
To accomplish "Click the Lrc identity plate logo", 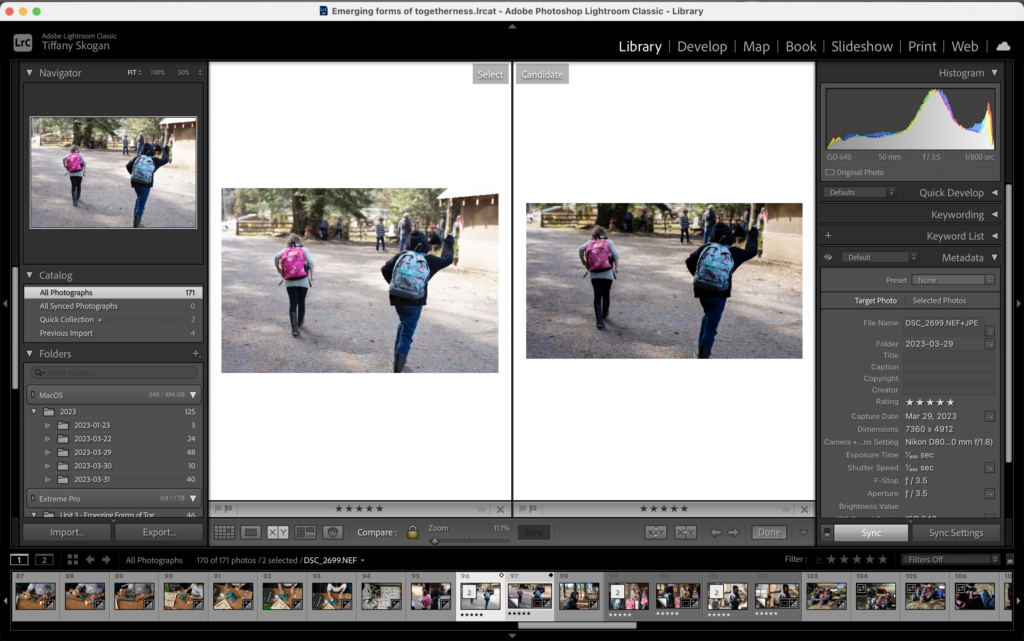I will (23, 42).
